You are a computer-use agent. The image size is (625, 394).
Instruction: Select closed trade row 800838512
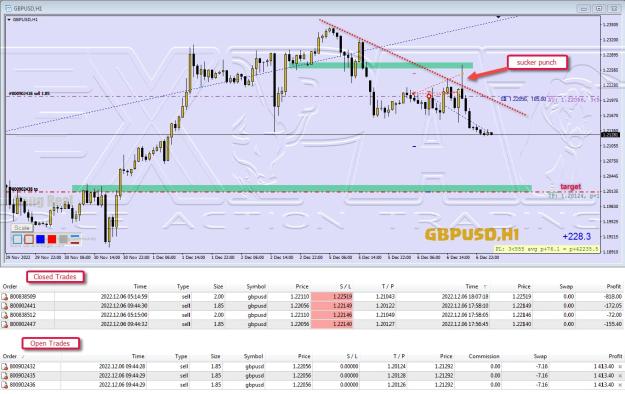(312, 315)
